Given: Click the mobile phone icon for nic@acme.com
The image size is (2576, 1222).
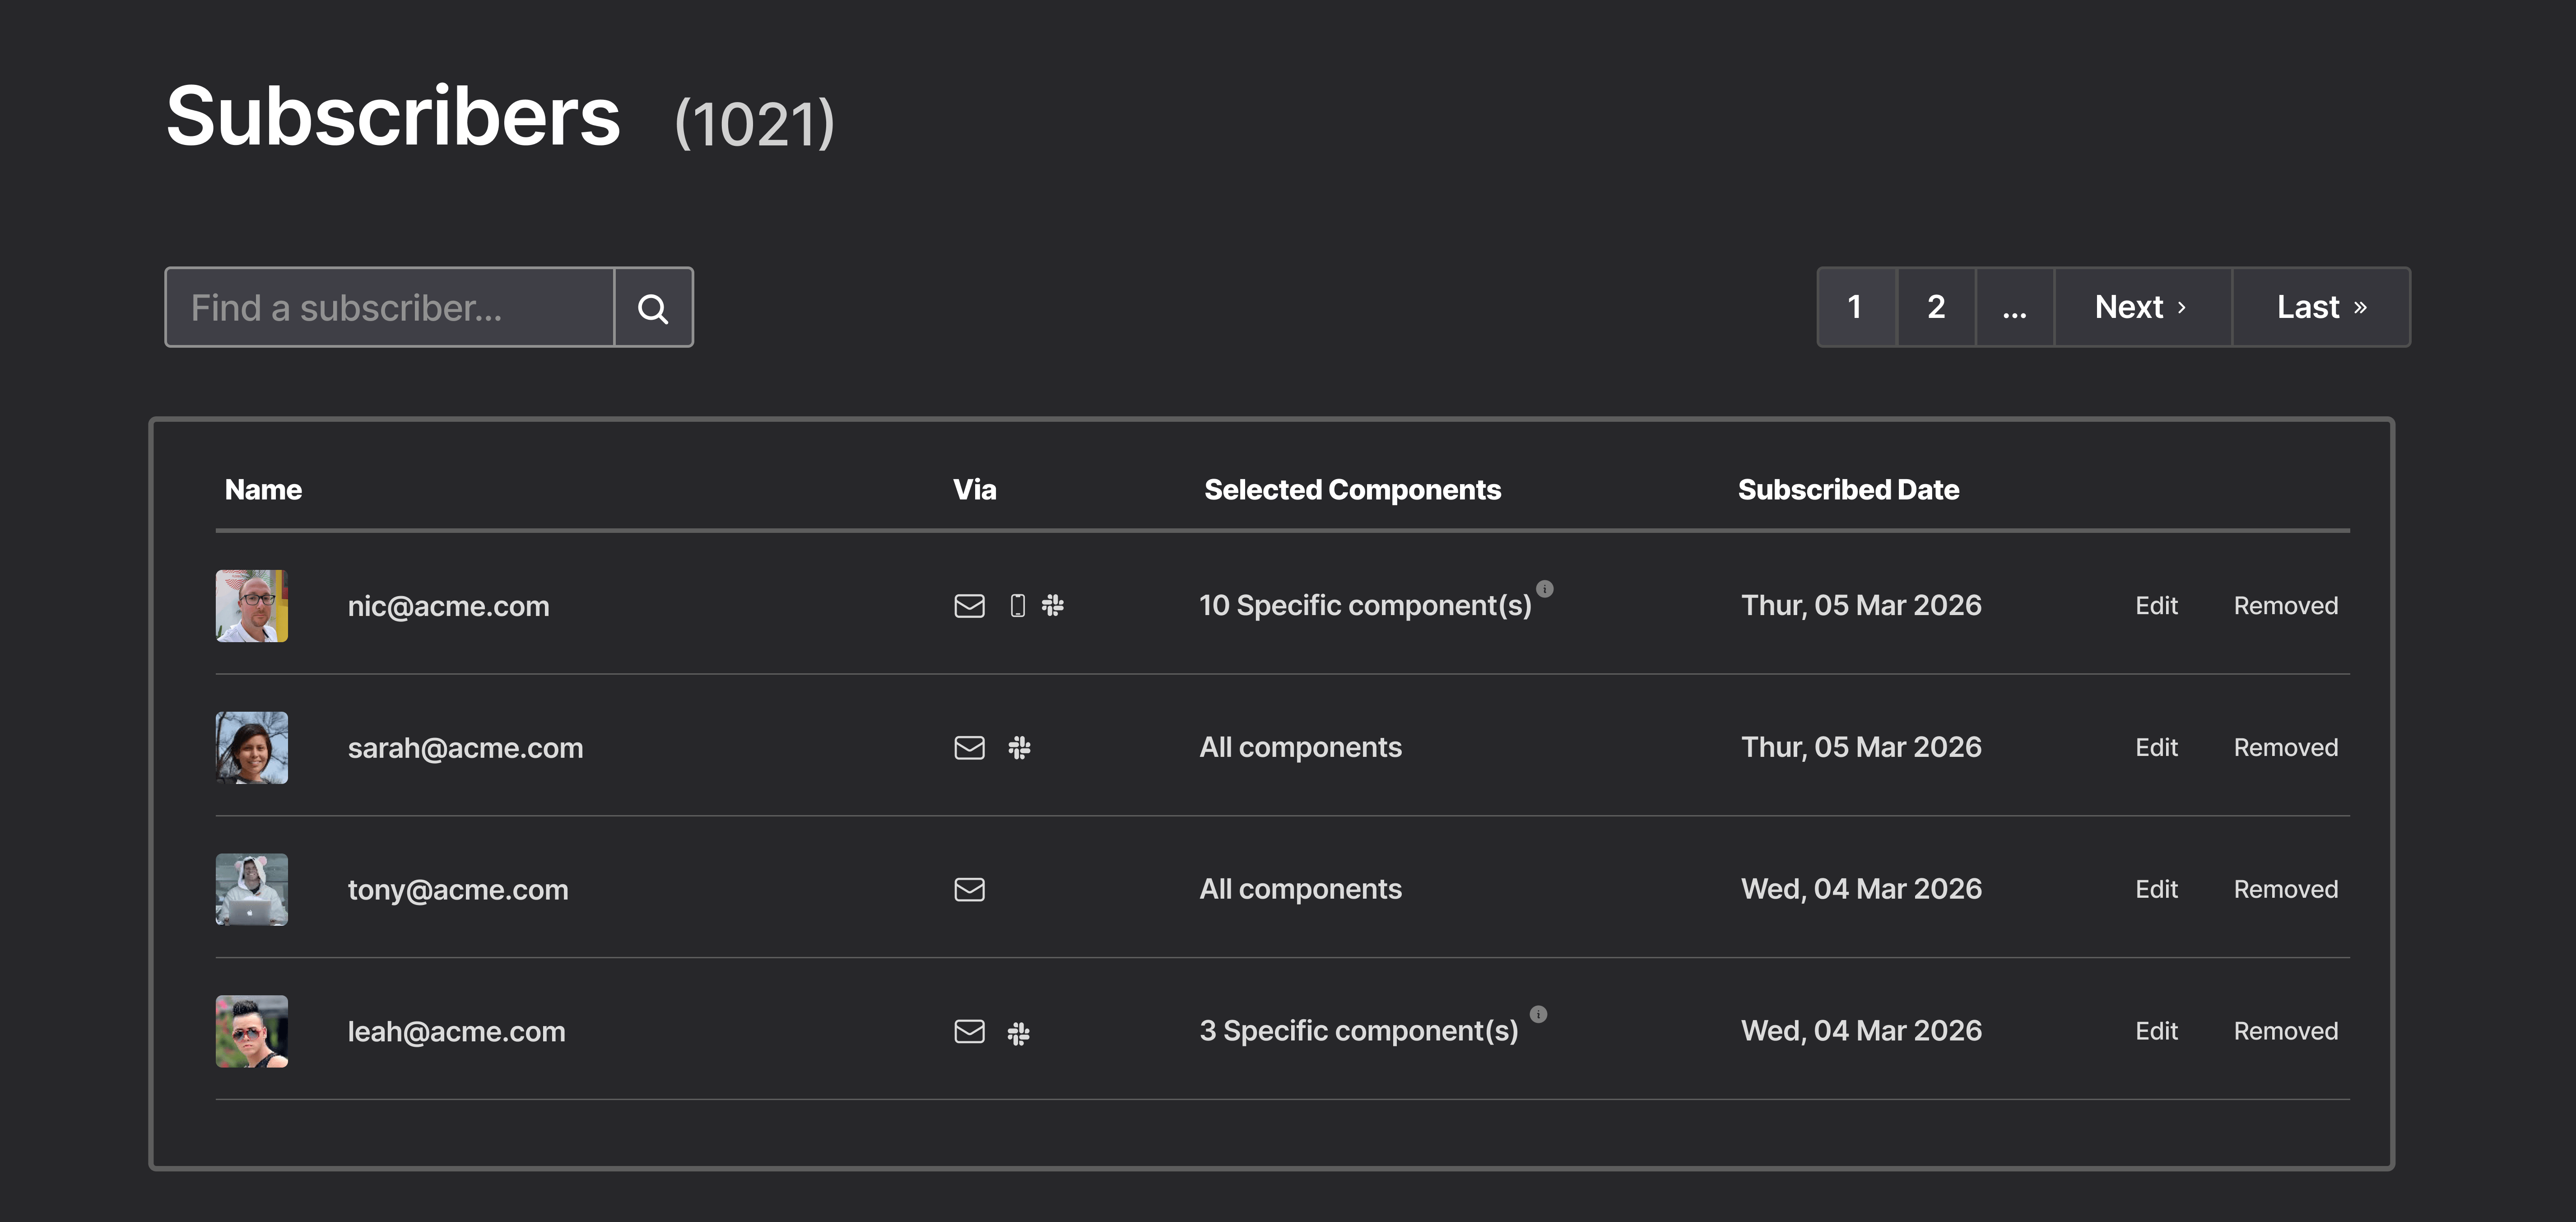Looking at the screenshot, I should click(x=1018, y=605).
